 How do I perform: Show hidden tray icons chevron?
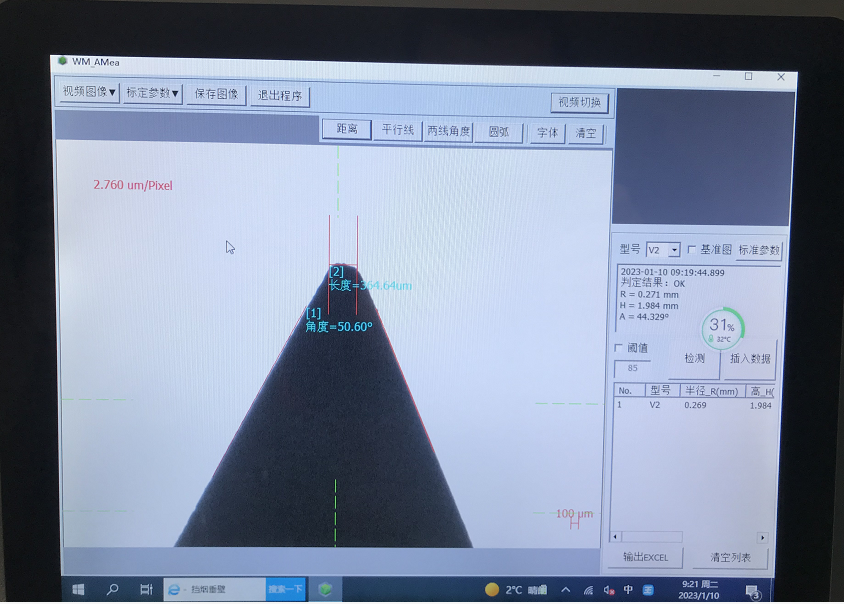click(566, 590)
